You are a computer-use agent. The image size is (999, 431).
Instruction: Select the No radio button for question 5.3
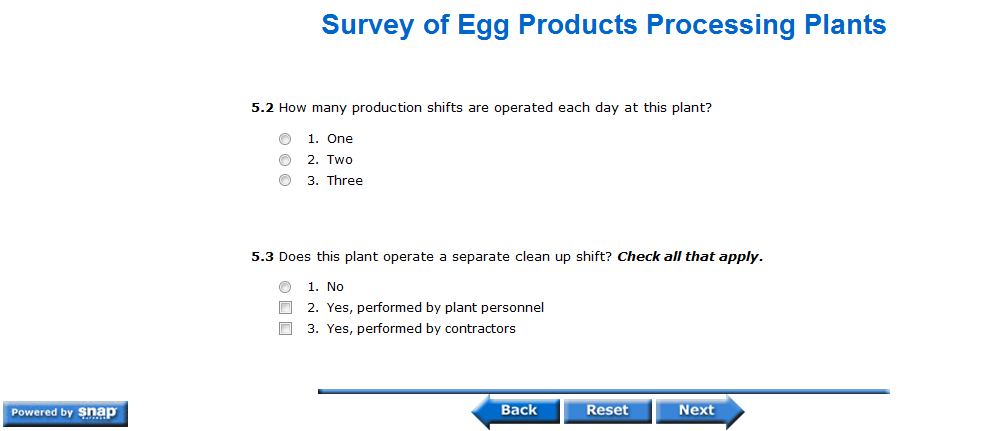click(285, 287)
